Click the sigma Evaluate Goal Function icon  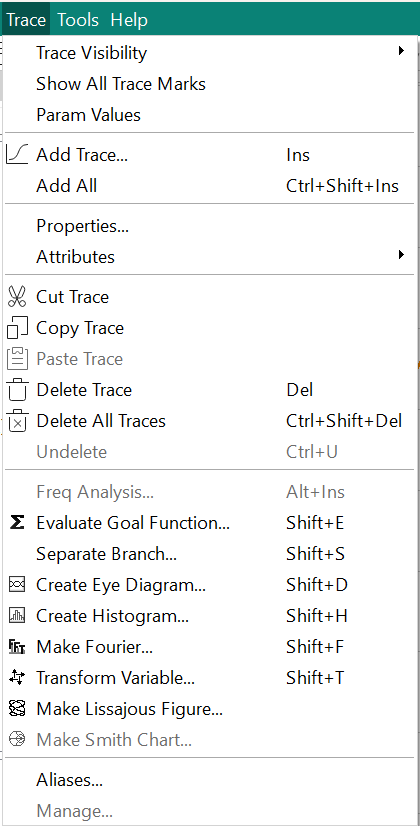pos(17,523)
